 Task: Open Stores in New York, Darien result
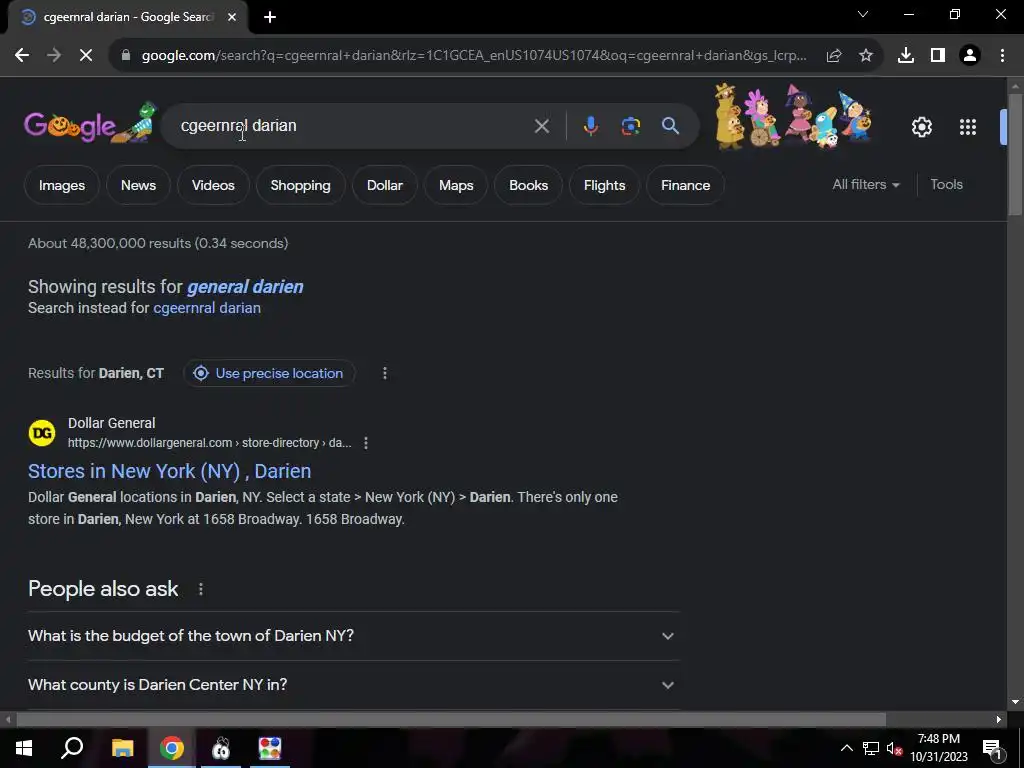169,472
